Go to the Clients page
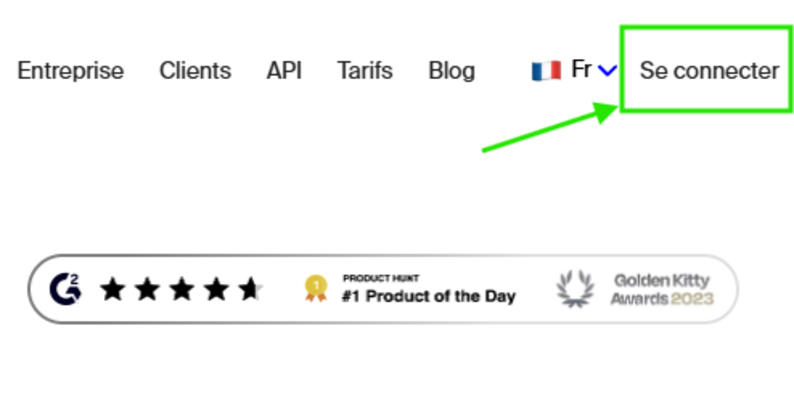This screenshot has width=794, height=400. click(195, 71)
